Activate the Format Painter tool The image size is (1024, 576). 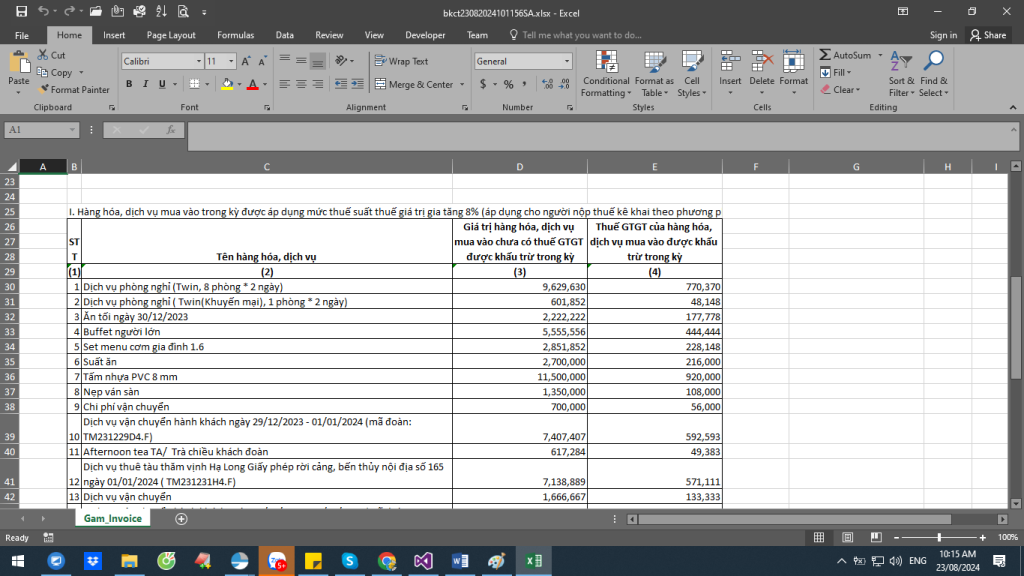point(74,89)
